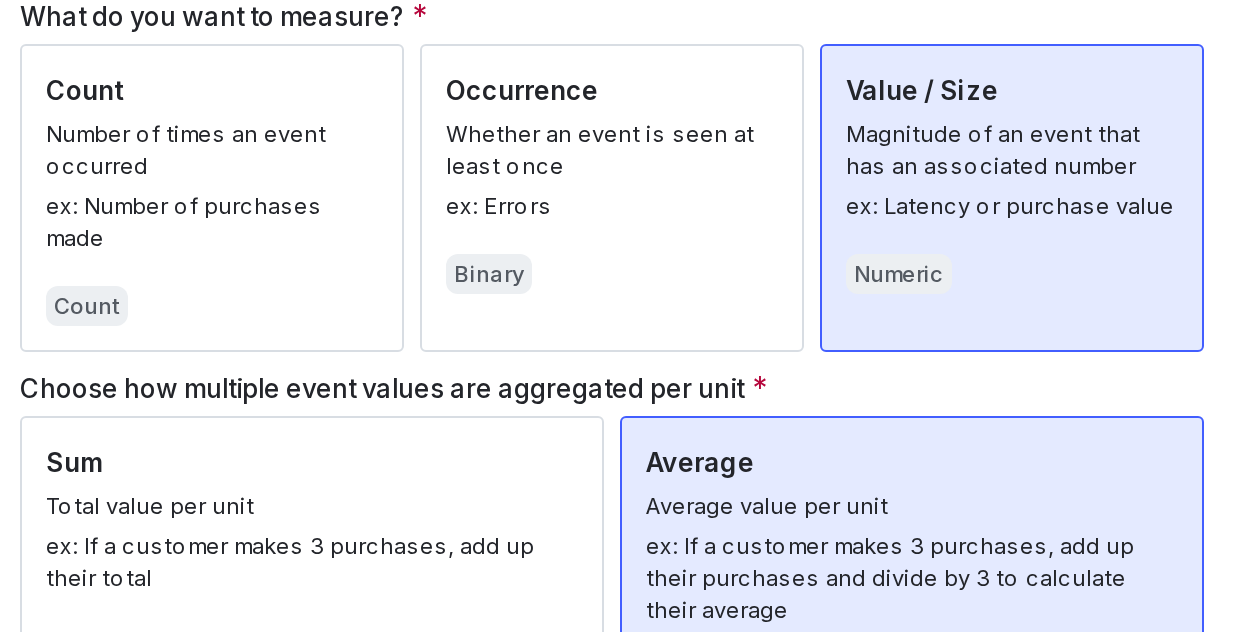The image size is (1246, 632).
Task: Click the Count card title text
Action: click(84, 90)
